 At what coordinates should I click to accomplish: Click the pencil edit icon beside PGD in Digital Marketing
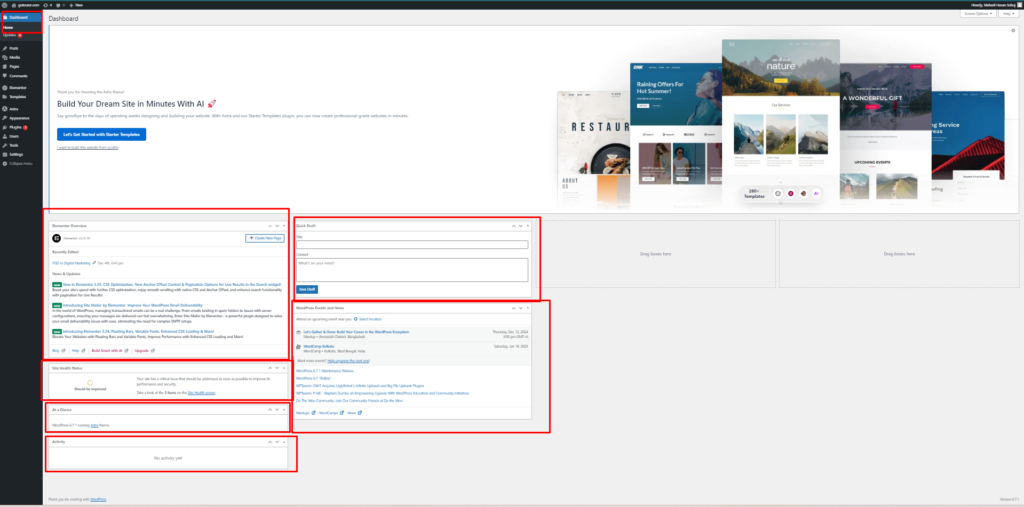click(x=94, y=263)
